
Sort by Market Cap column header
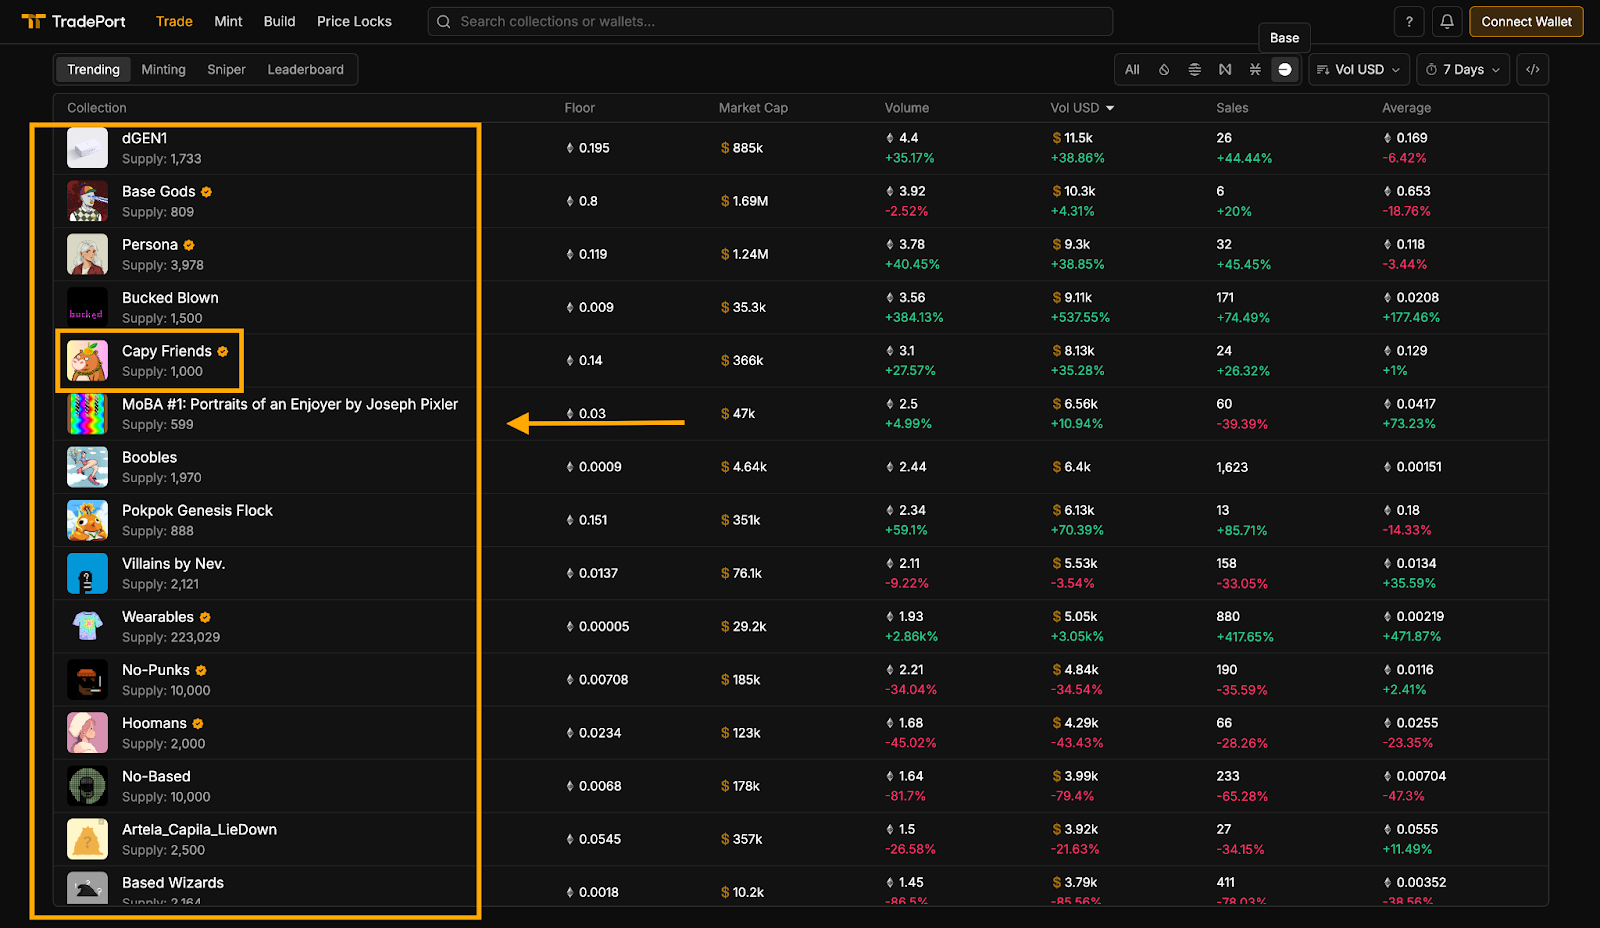click(x=753, y=108)
